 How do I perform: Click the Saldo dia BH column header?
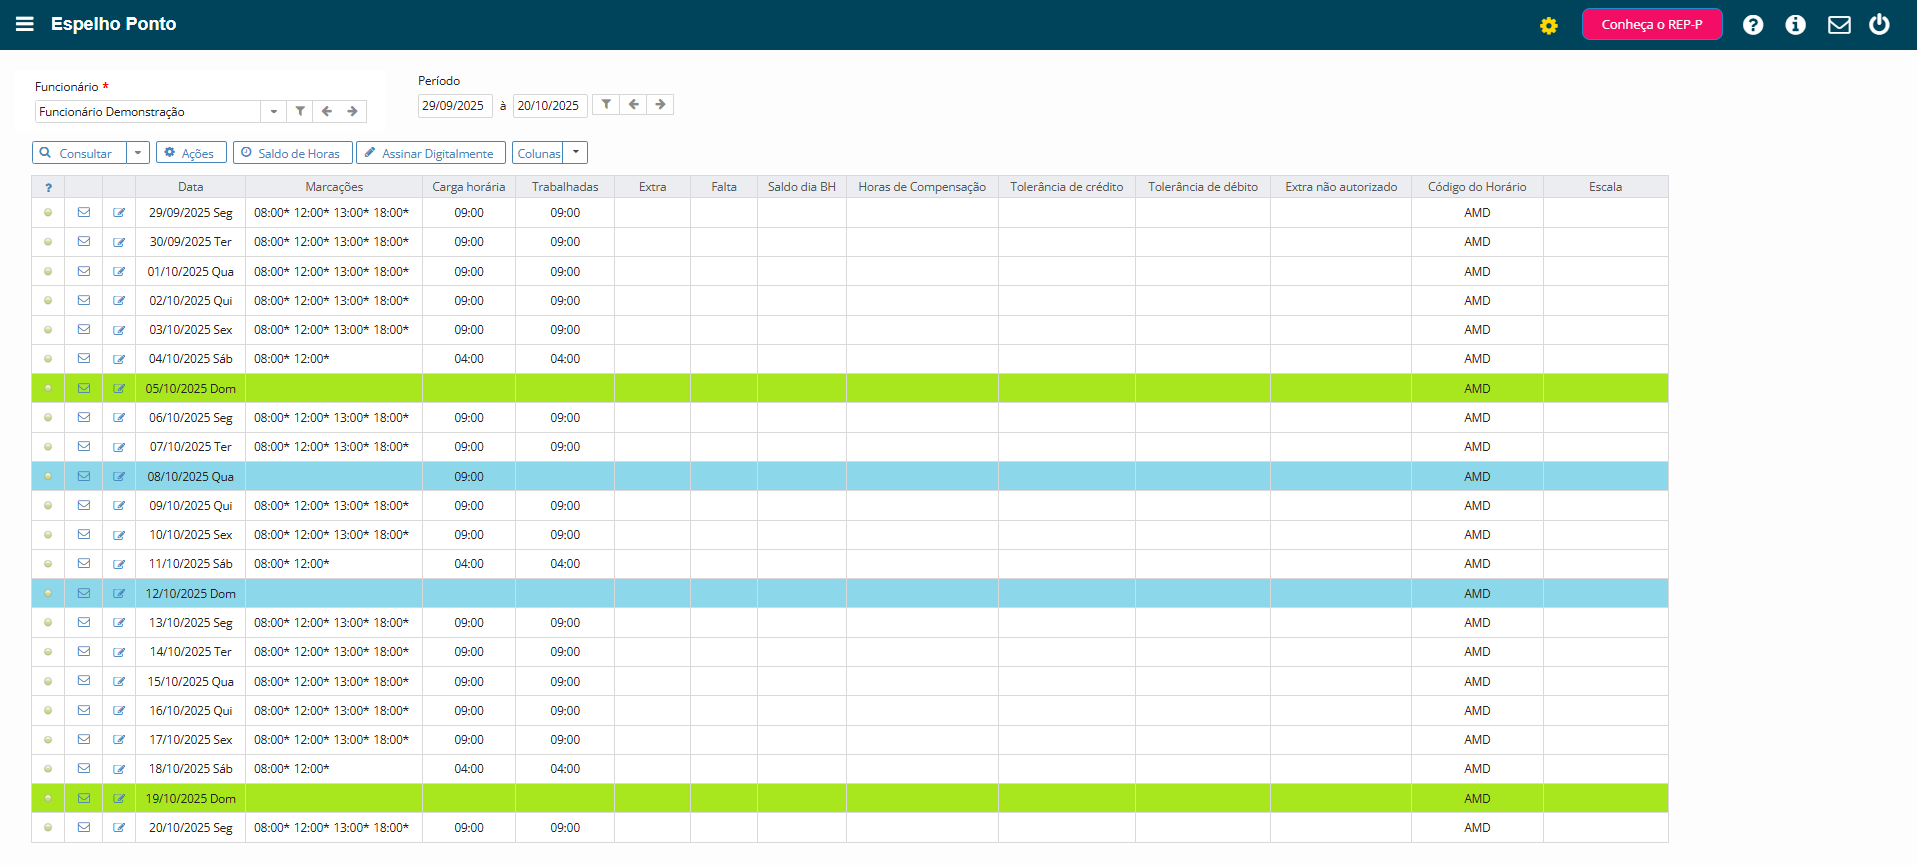pos(802,187)
